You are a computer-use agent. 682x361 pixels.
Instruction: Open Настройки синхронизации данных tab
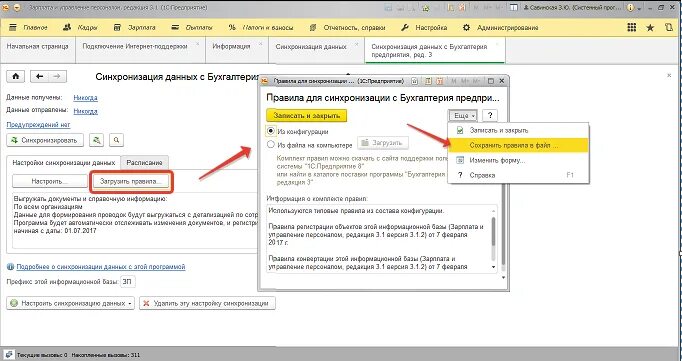click(64, 162)
